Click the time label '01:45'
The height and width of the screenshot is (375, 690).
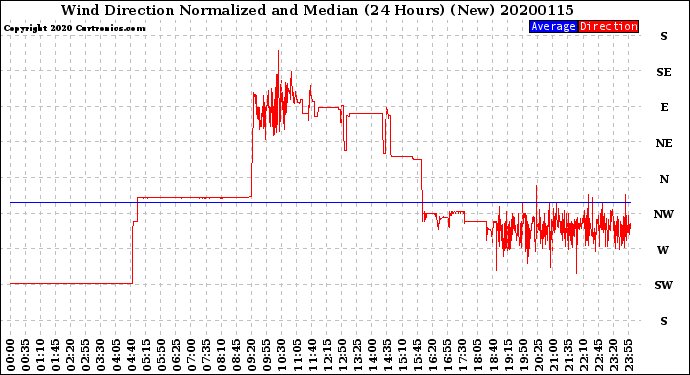point(55,355)
